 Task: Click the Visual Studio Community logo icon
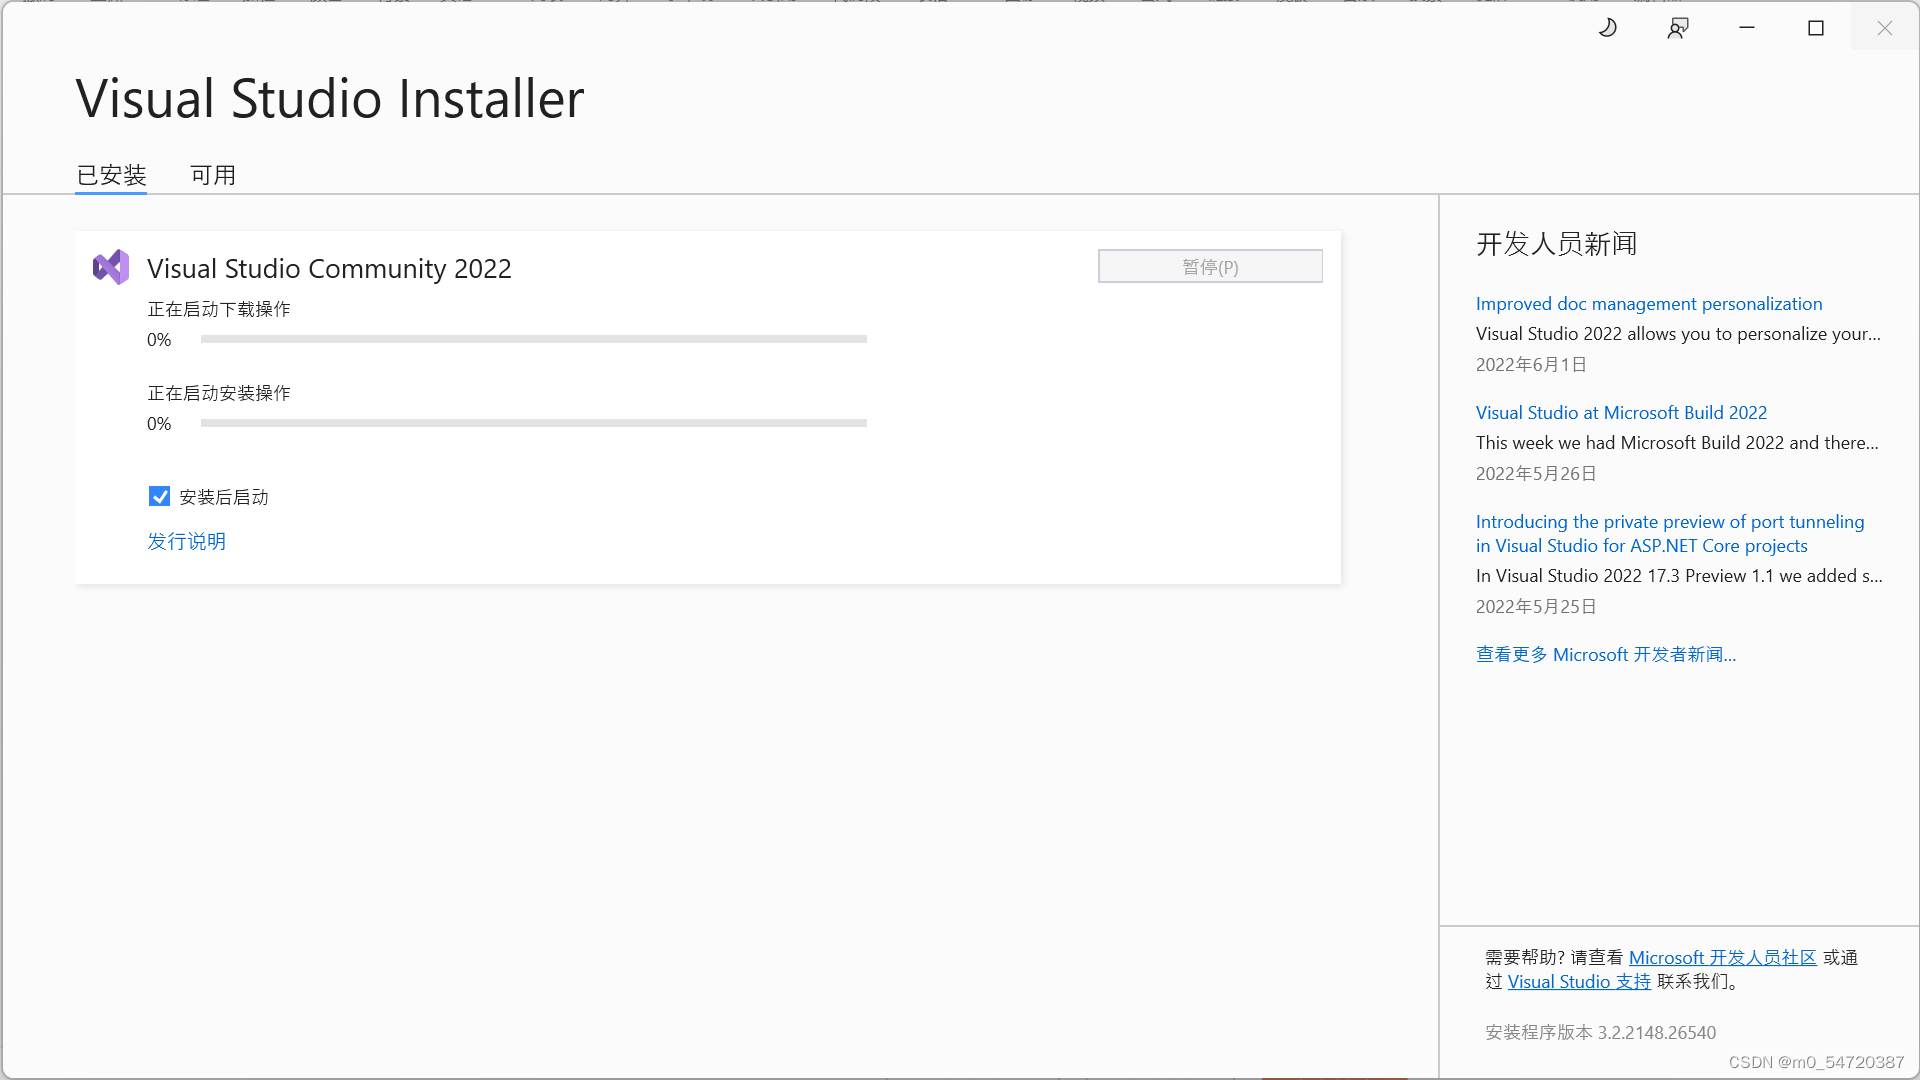point(111,267)
